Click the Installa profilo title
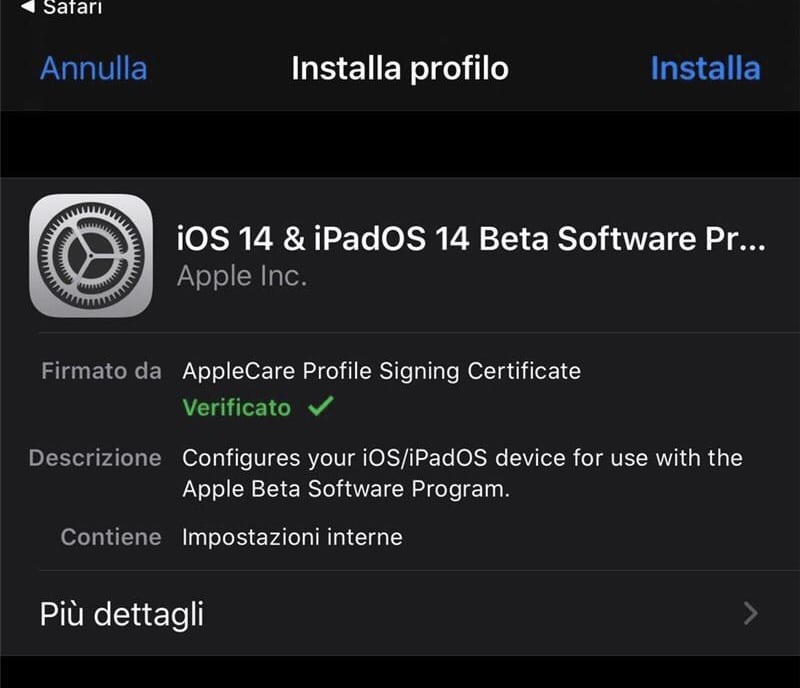The width and height of the screenshot is (800, 688). click(x=399, y=68)
